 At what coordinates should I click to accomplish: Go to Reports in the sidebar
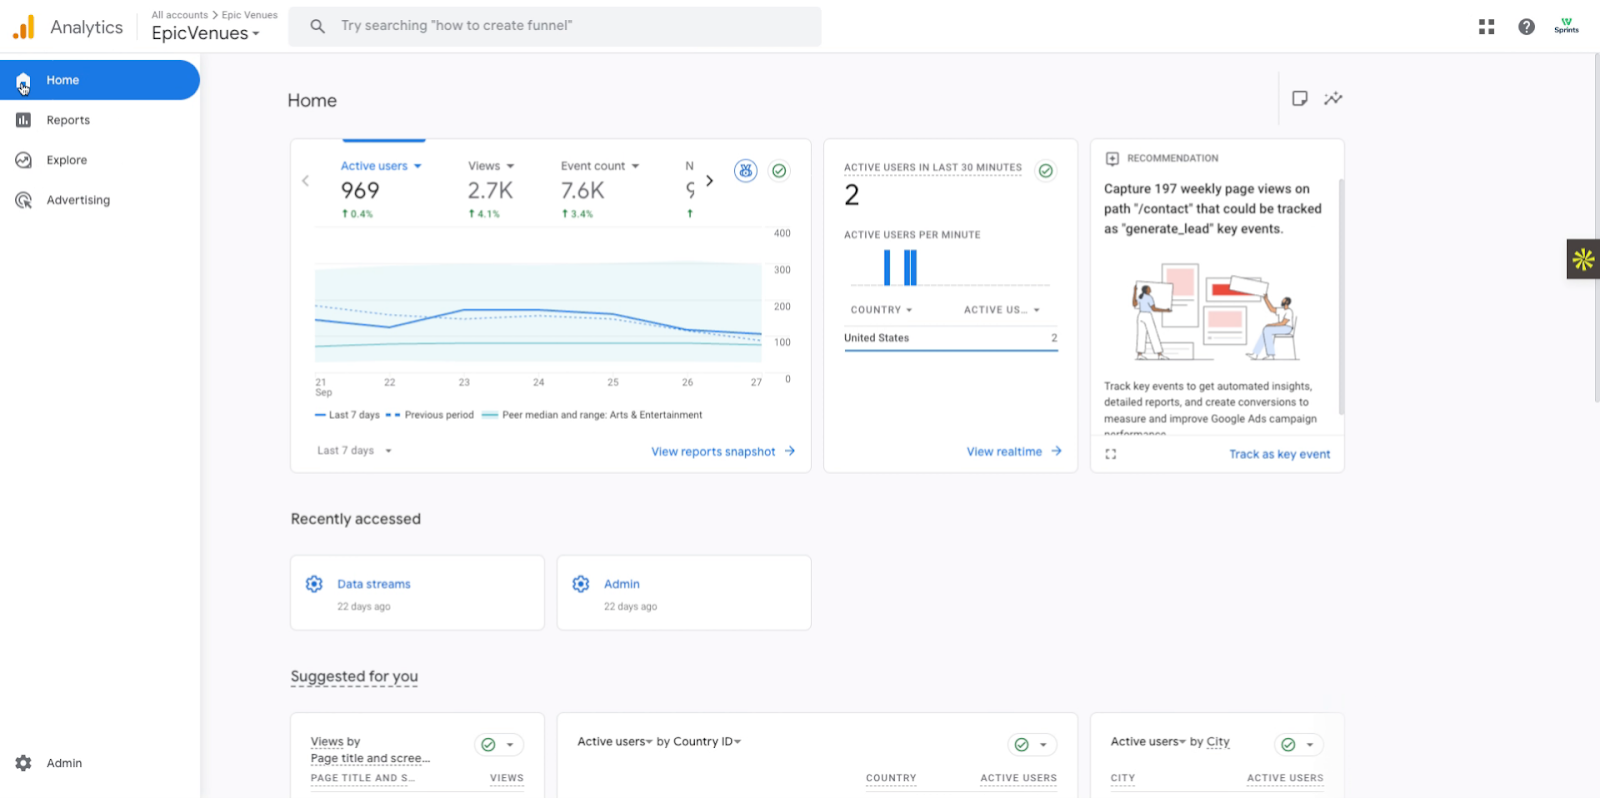click(68, 120)
